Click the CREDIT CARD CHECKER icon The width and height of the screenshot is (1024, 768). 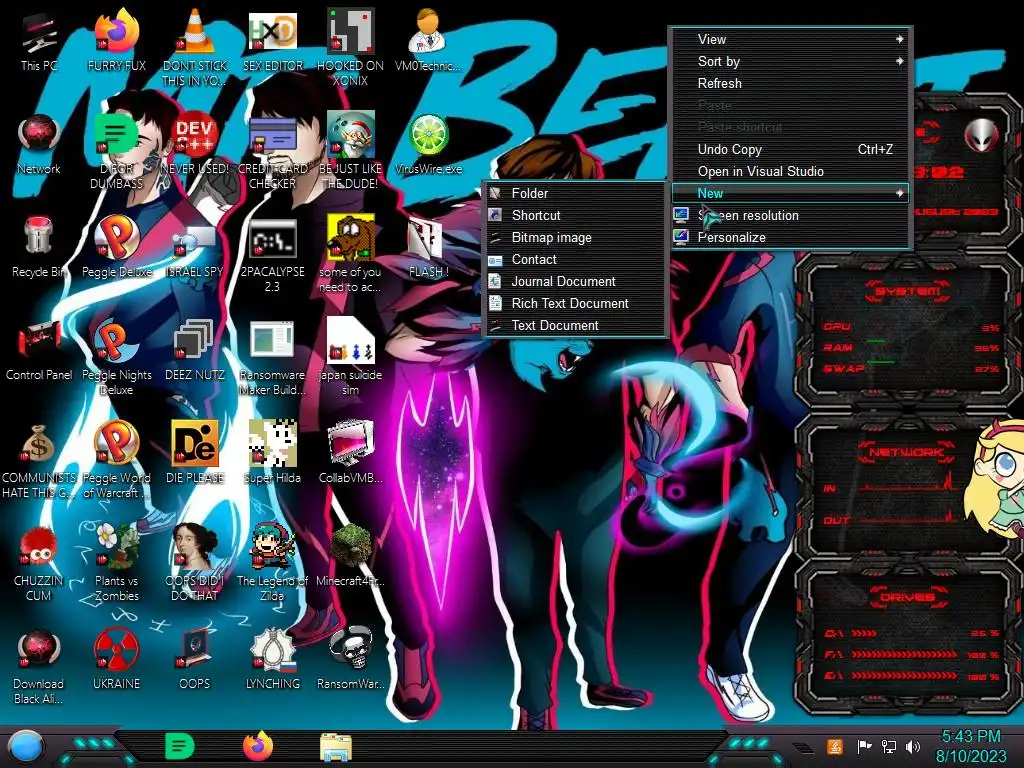pyautogui.click(x=272, y=151)
